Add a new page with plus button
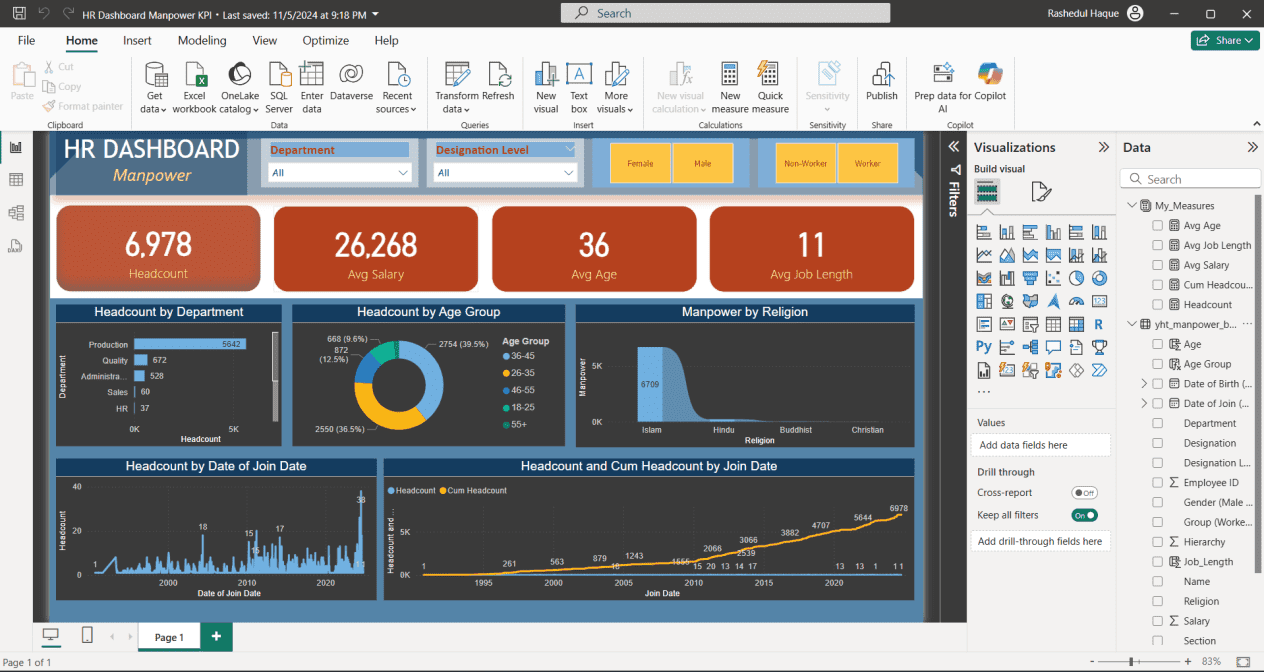Viewport: 1264px width, 672px height. tap(216, 636)
